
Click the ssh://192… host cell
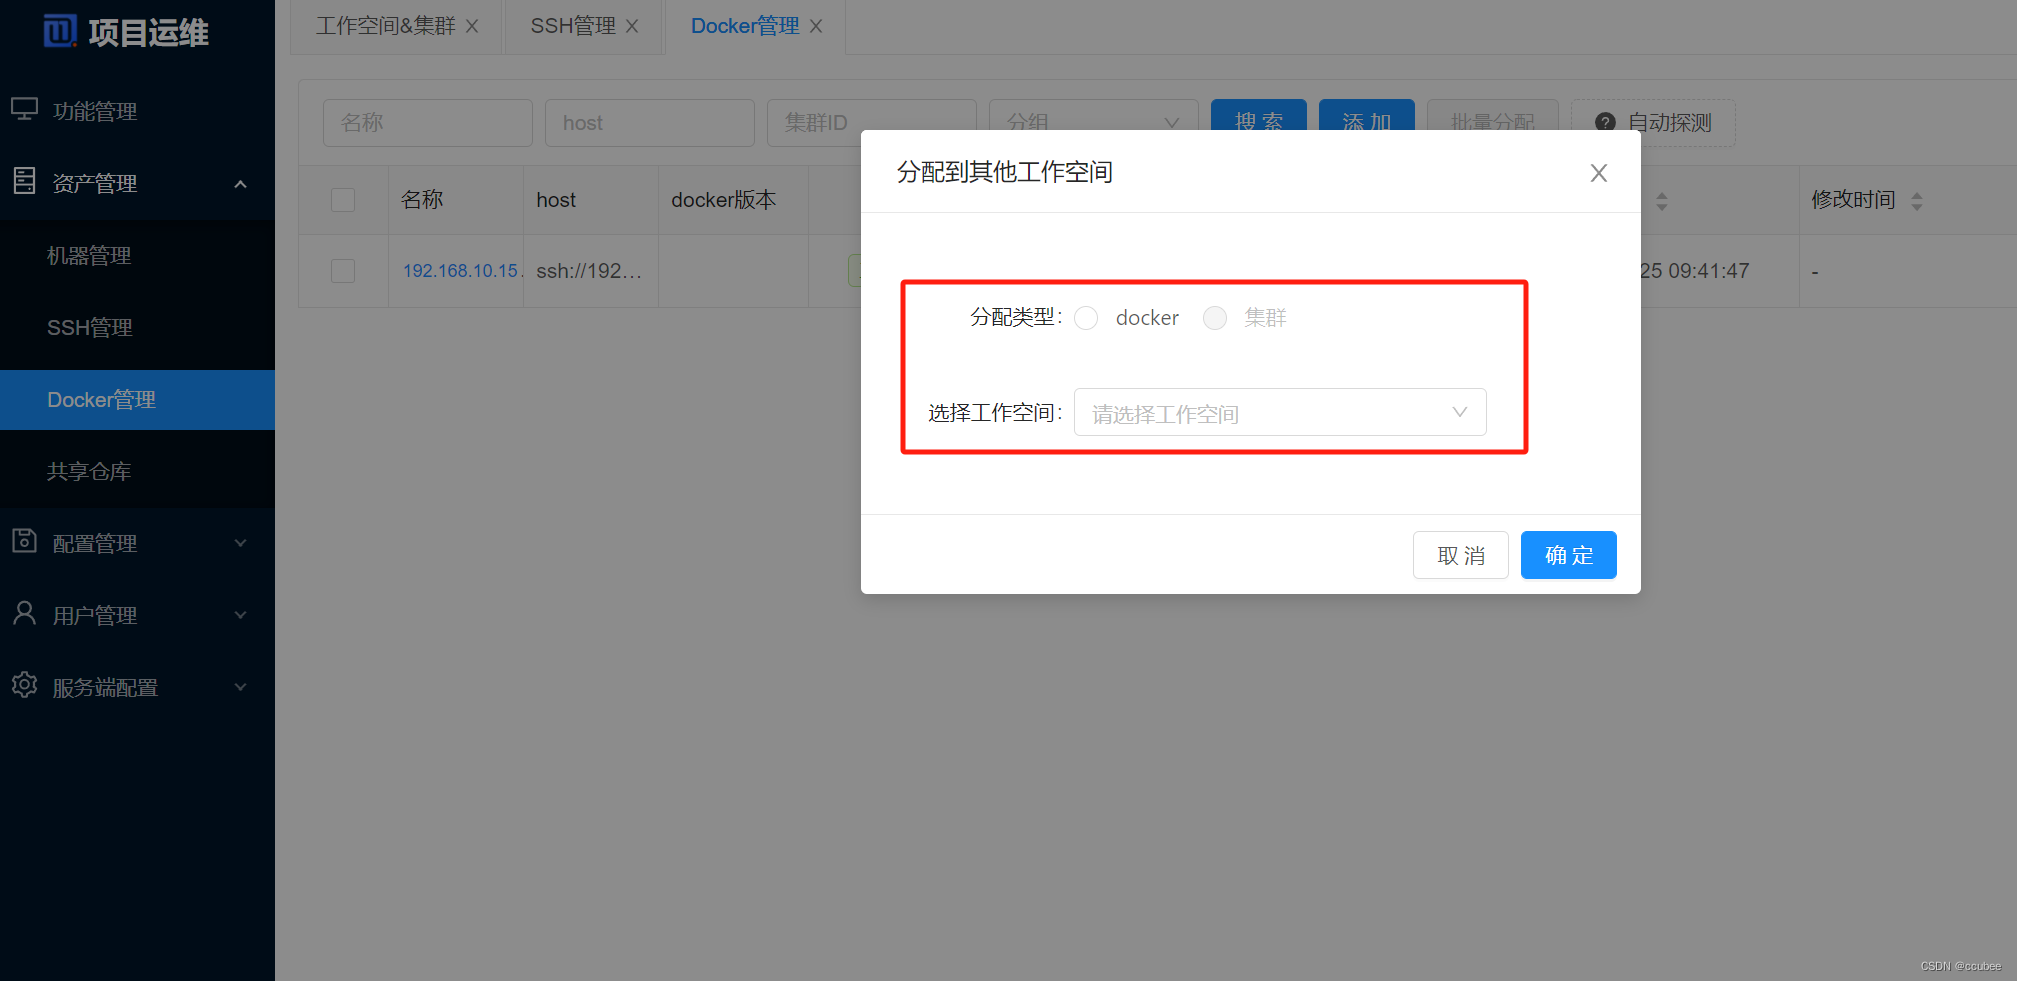click(589, 271)
